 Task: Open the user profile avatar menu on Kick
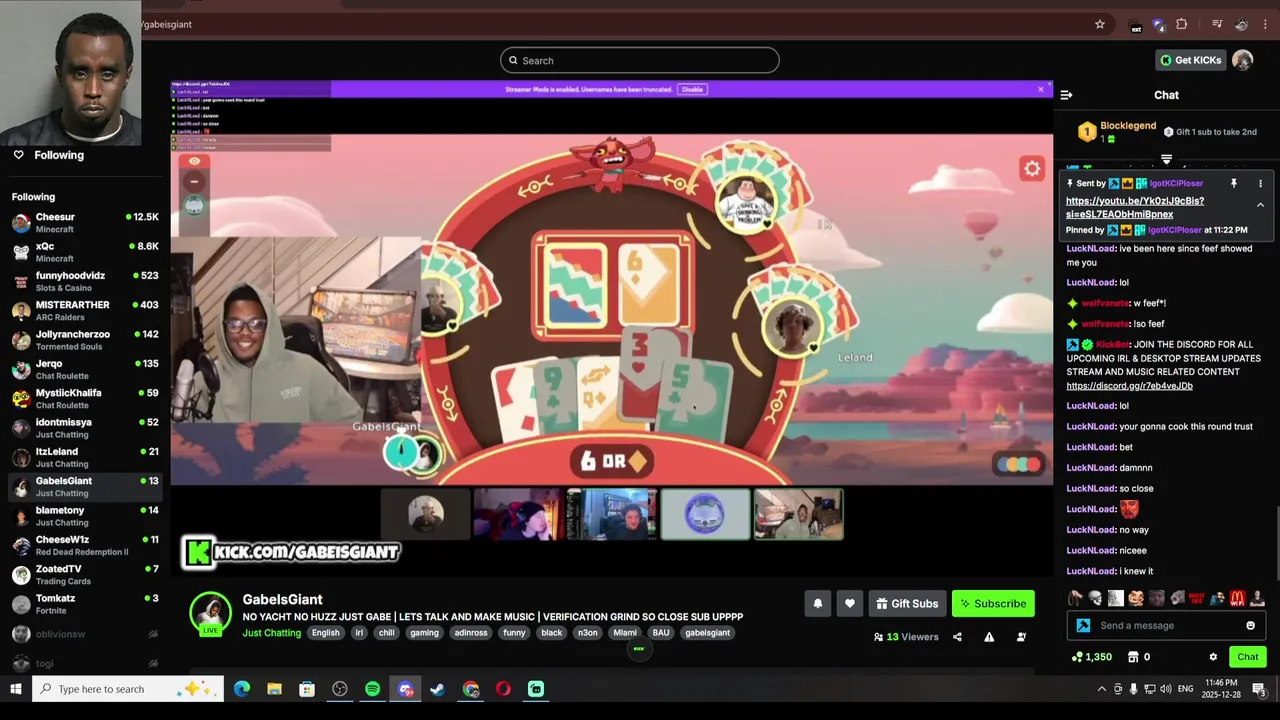tap(1242, 60)
